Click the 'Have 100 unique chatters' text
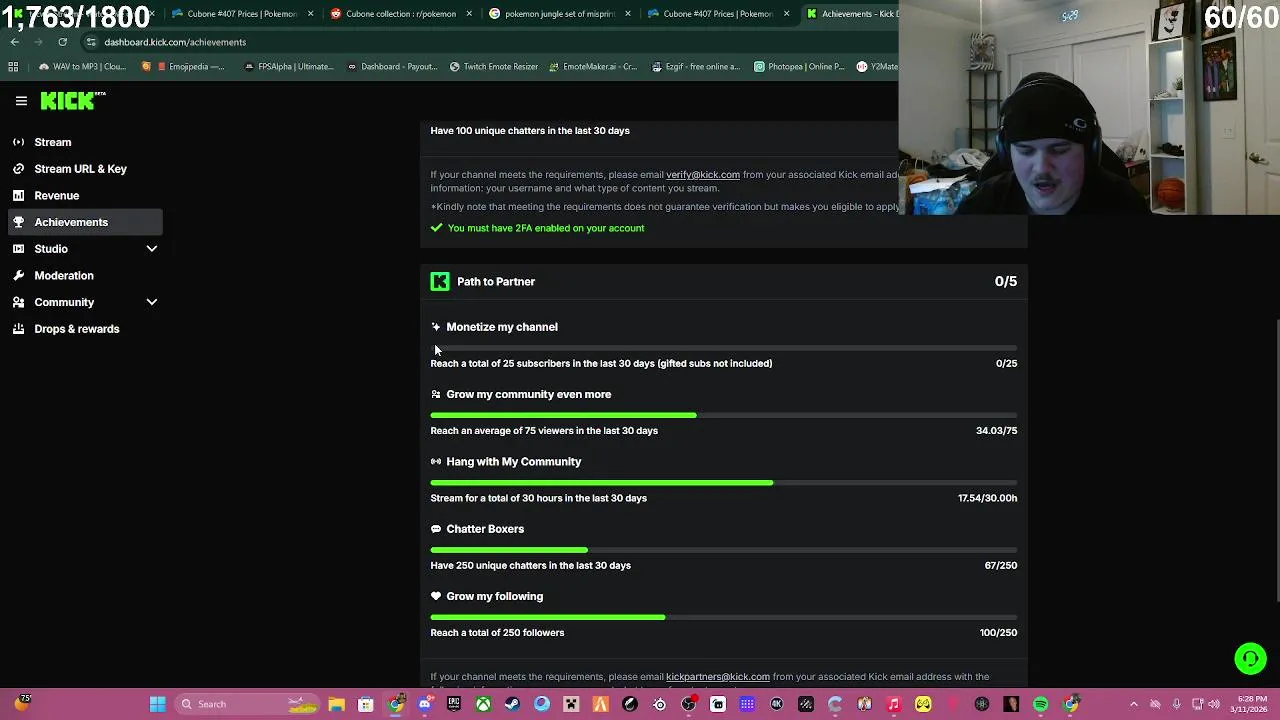 (530, 131)
